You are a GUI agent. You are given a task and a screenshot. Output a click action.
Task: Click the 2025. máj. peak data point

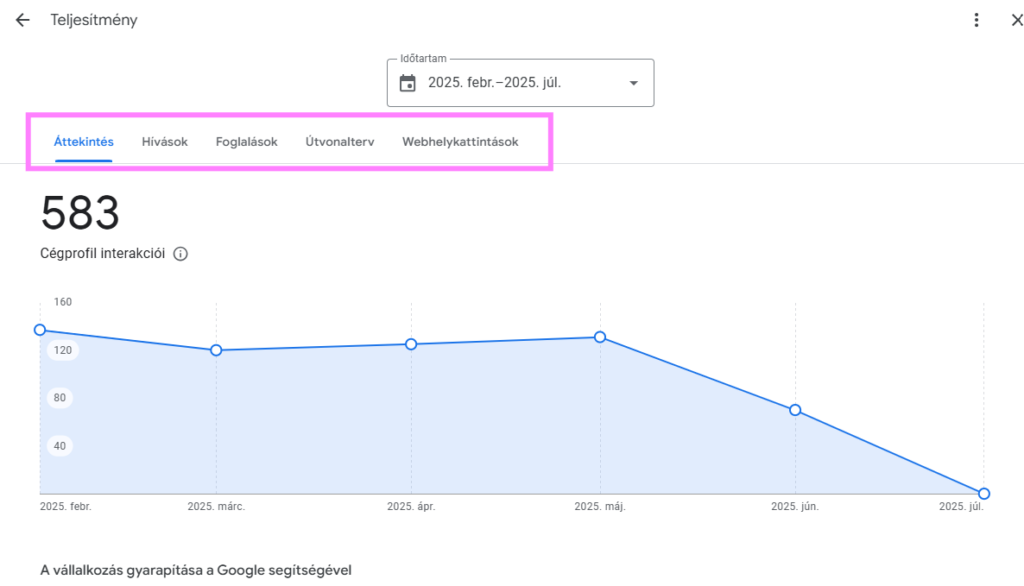click(600, 337)
